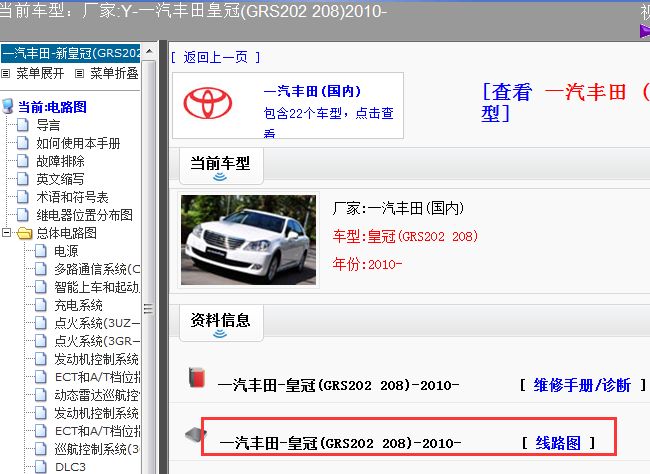Click the 当前:电路图 root computer icon

click(8, 106)
